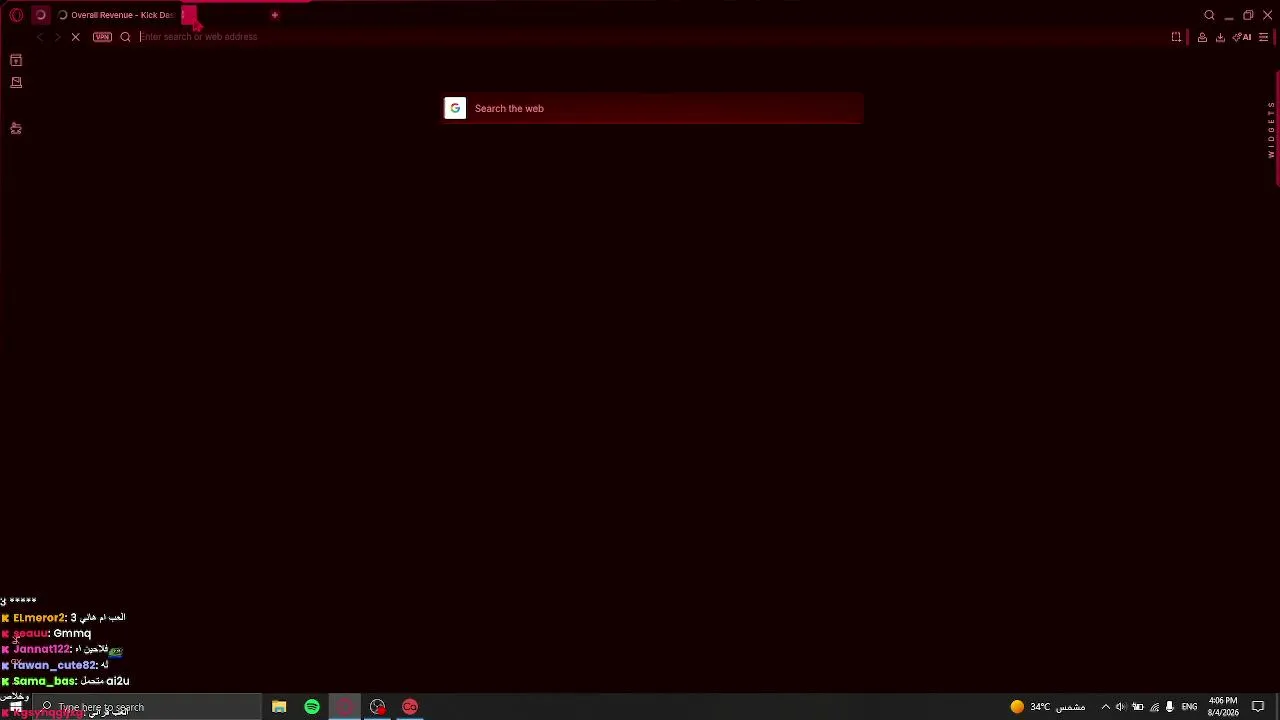
Task: Click chat username rawan_cute82
Action: pos(54,666)
